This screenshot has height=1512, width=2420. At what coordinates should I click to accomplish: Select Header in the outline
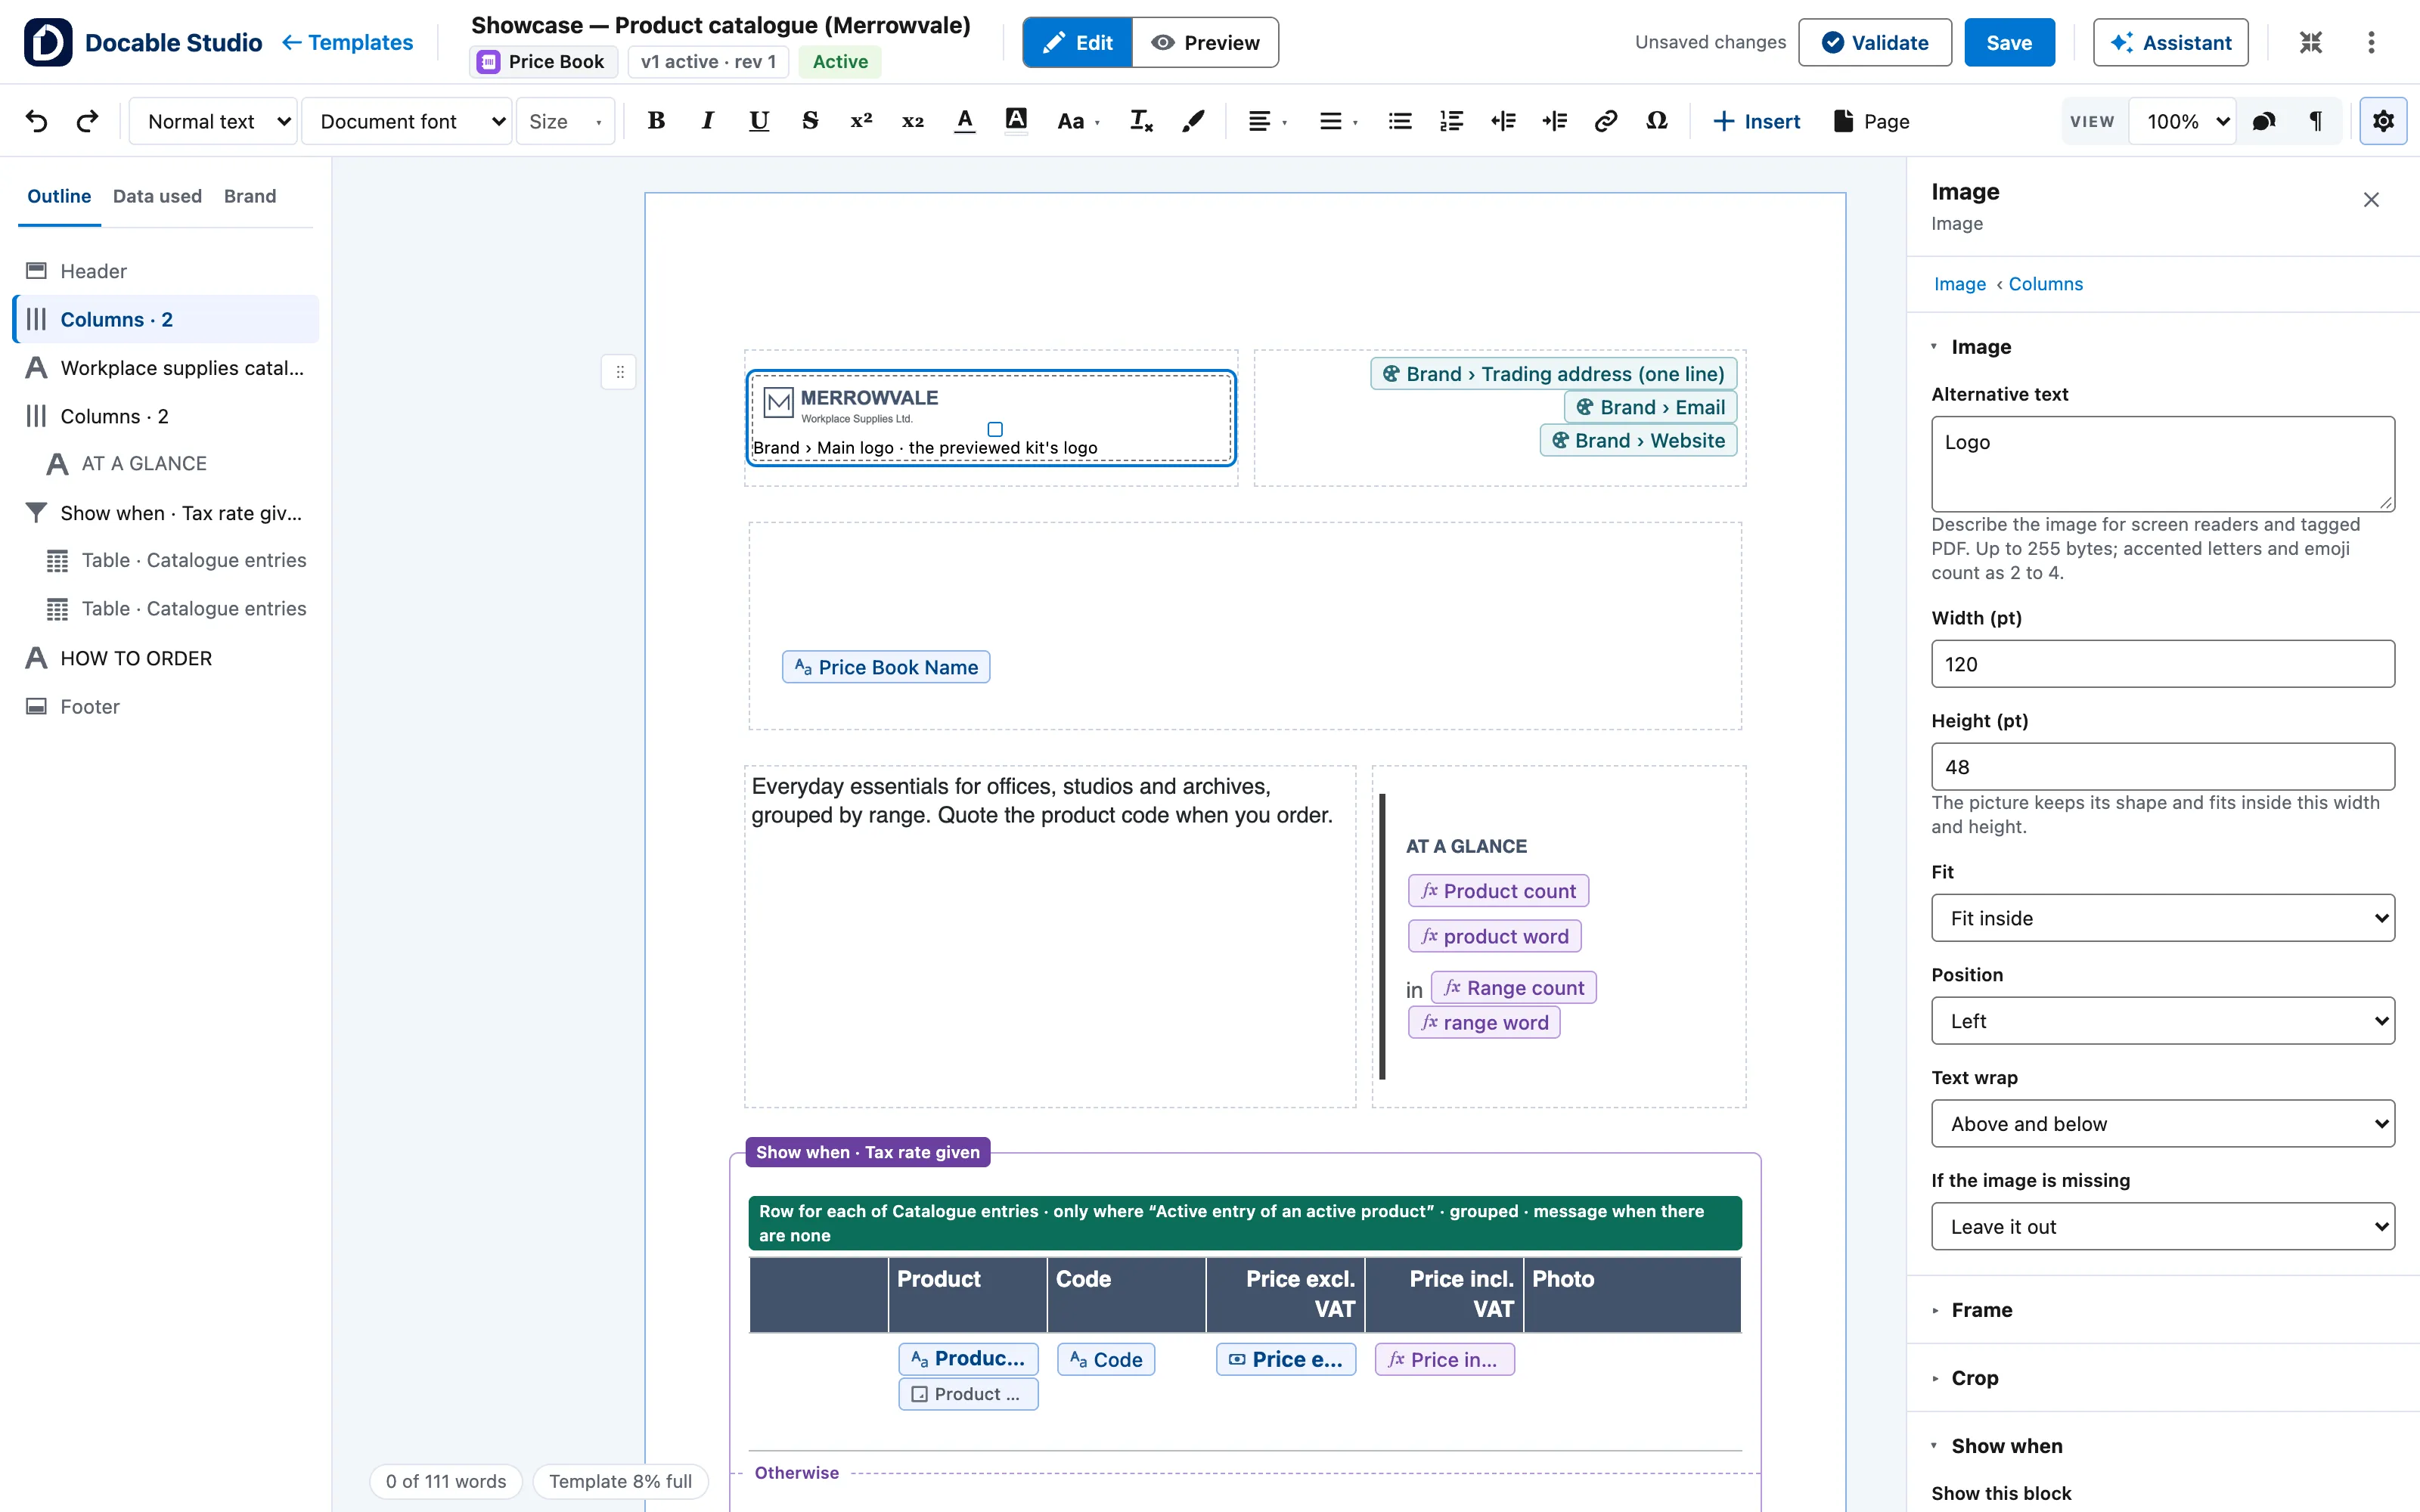pos(166,271)
